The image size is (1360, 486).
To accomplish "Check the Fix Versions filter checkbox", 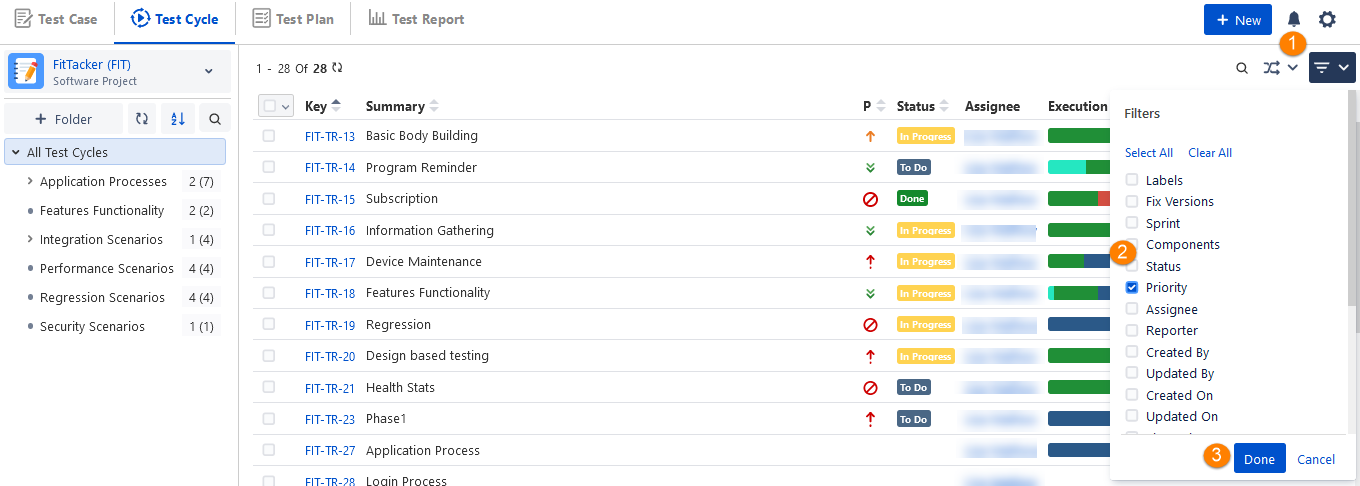I will click(1132, 201).
